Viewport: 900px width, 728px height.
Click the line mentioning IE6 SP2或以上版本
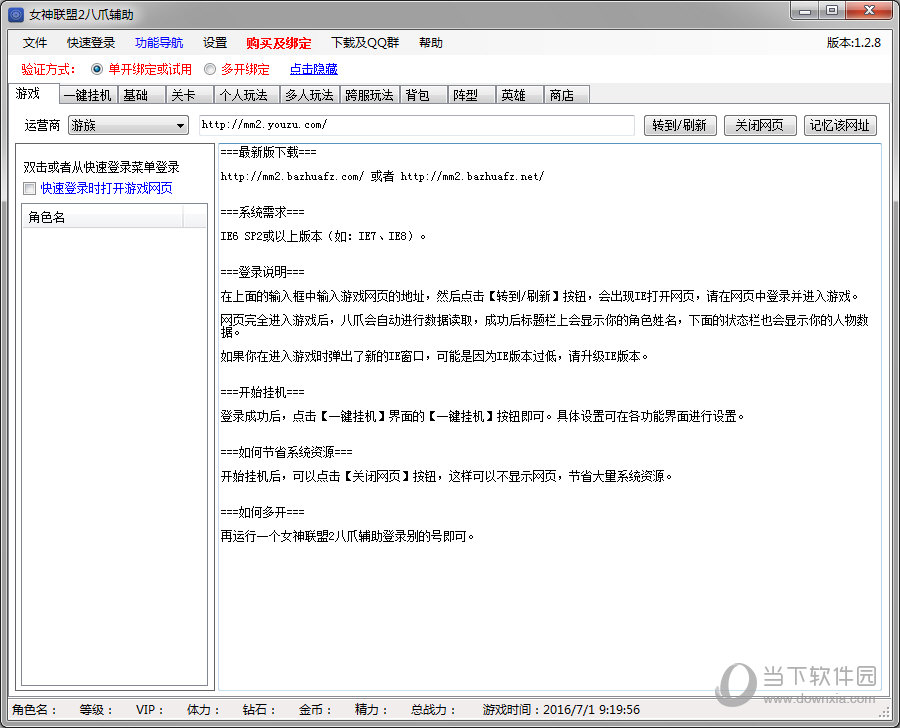coord(323,236)
